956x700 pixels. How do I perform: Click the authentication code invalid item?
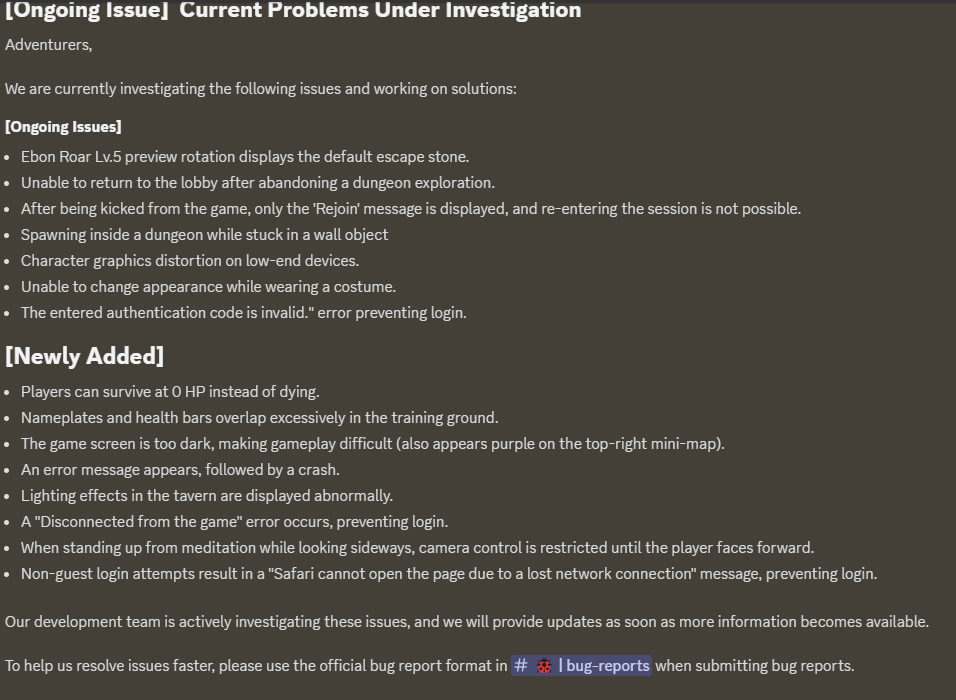(244, 313)
